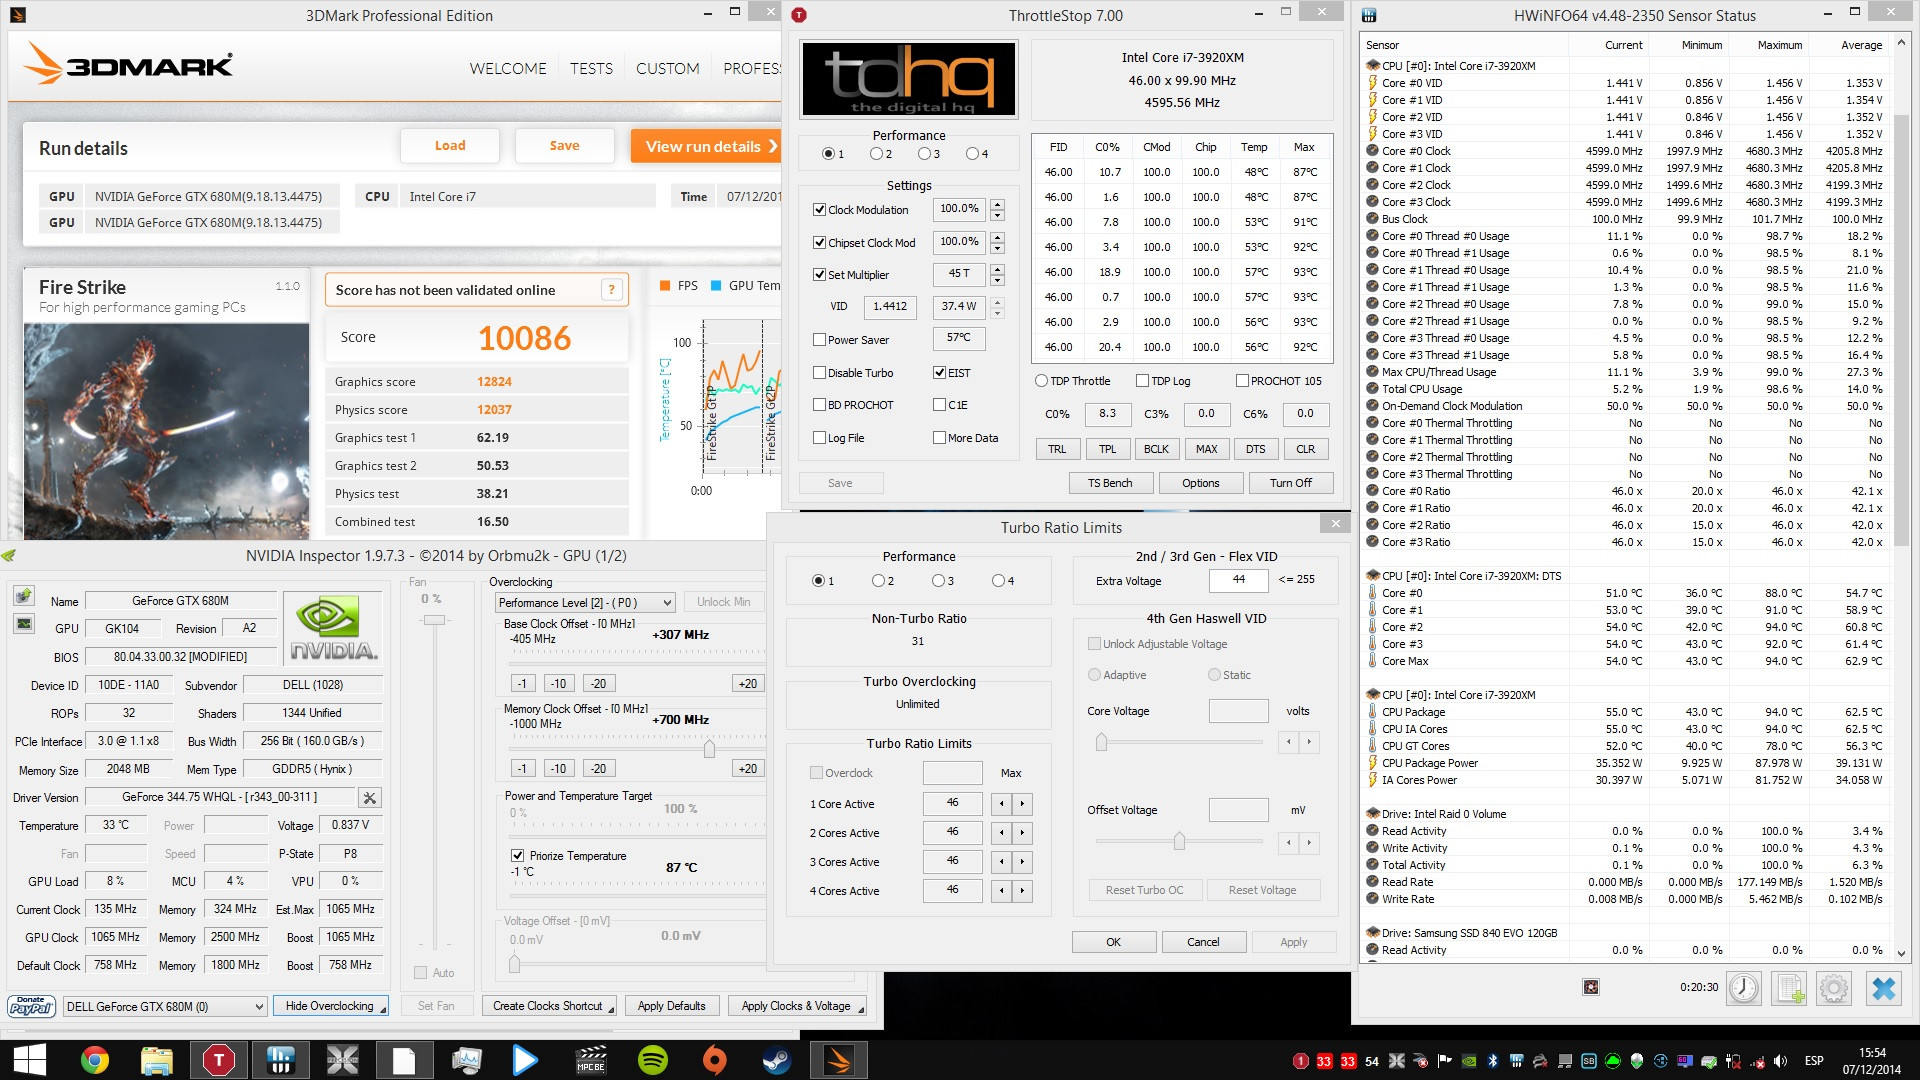Image resolution: width=1920 pixels, height=1080 pixels.
Task: Increase 1 Core Active turbo ratio
Action: pos(1022,804)
